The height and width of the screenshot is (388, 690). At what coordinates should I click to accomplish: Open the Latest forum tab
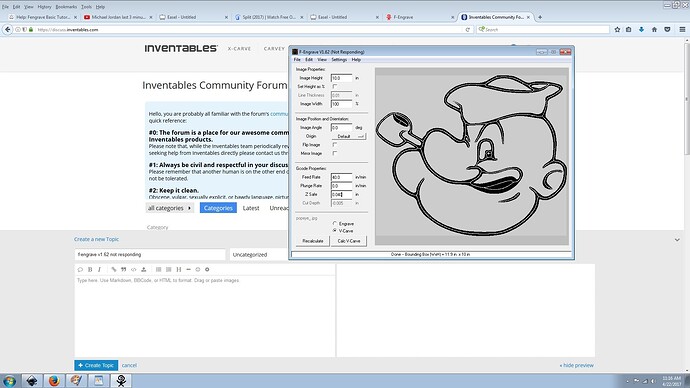point(251,208)
